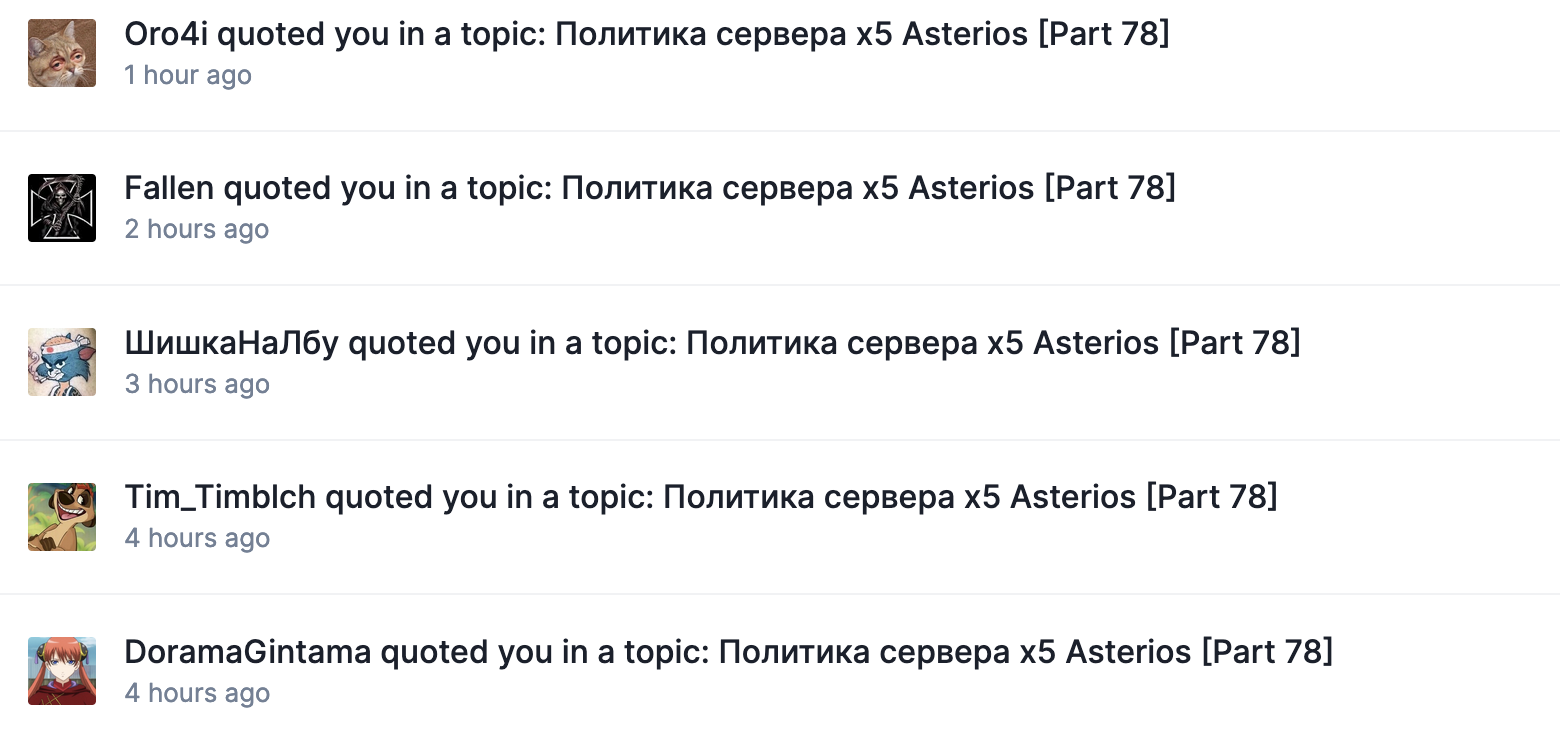
Task: Click Oro4i's grumpy cat avatar
Action: click(62, 53)
